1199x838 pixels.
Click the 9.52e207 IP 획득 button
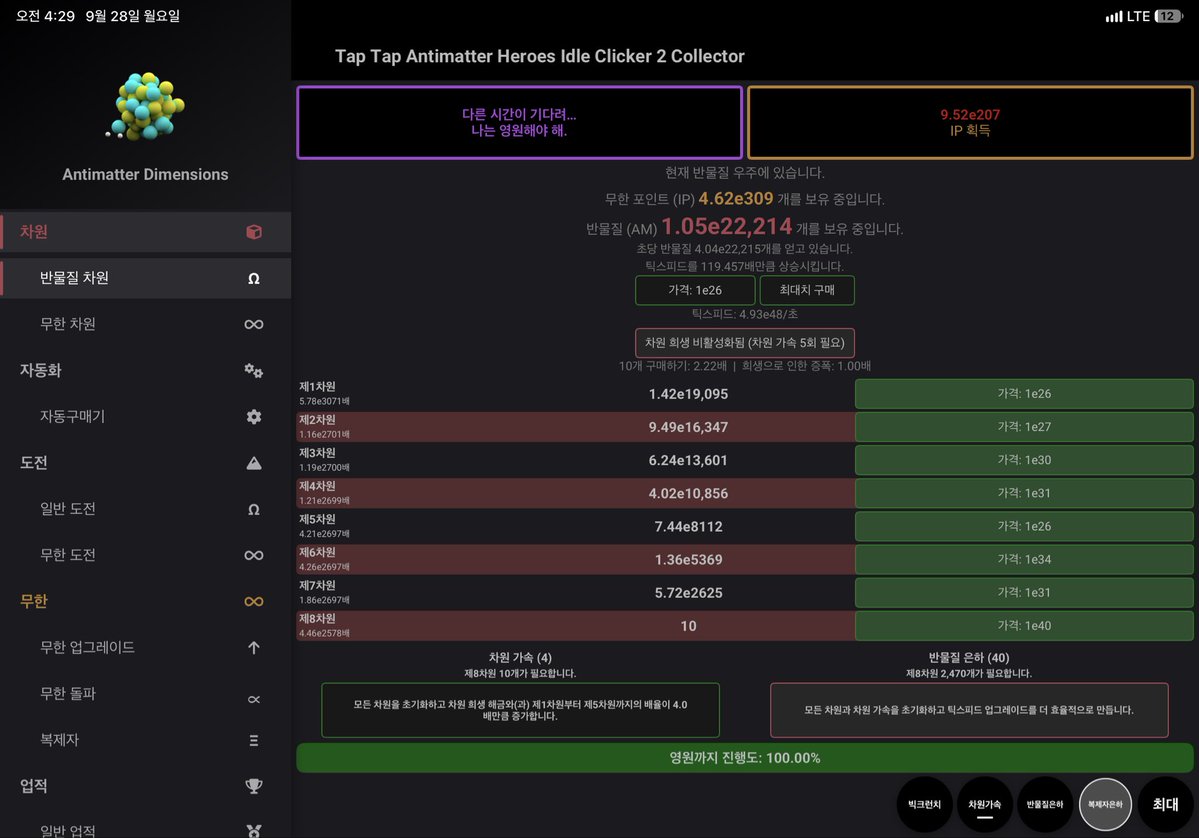[970, 122]
